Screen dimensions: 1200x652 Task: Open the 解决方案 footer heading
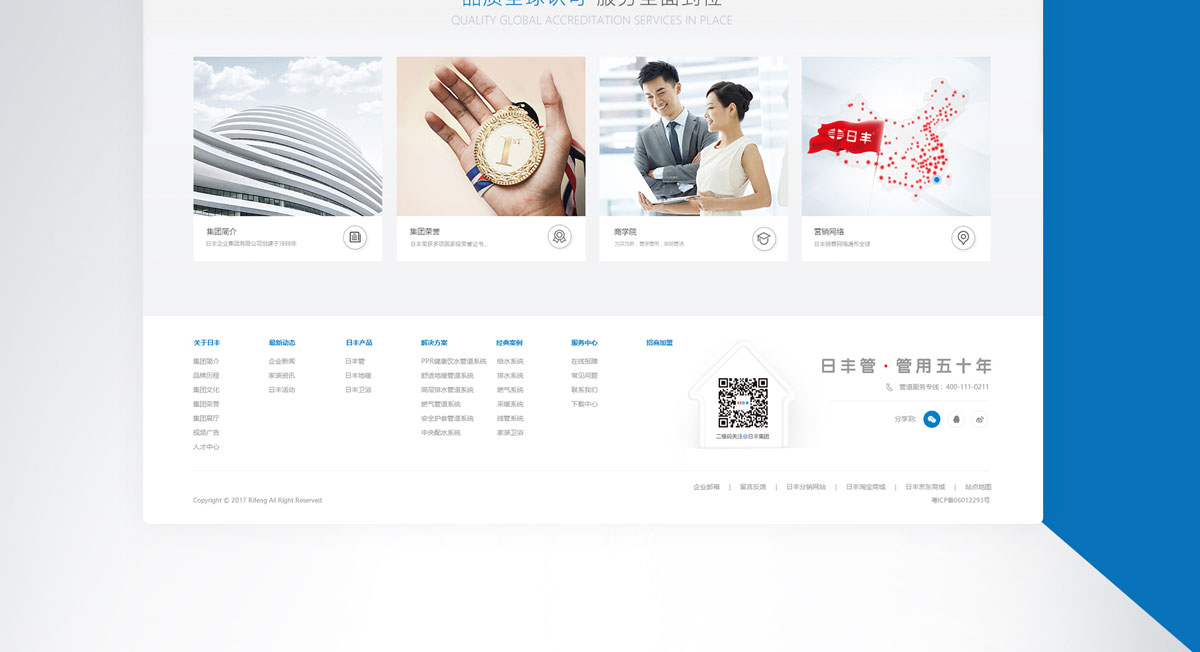[x=435, y=343]
